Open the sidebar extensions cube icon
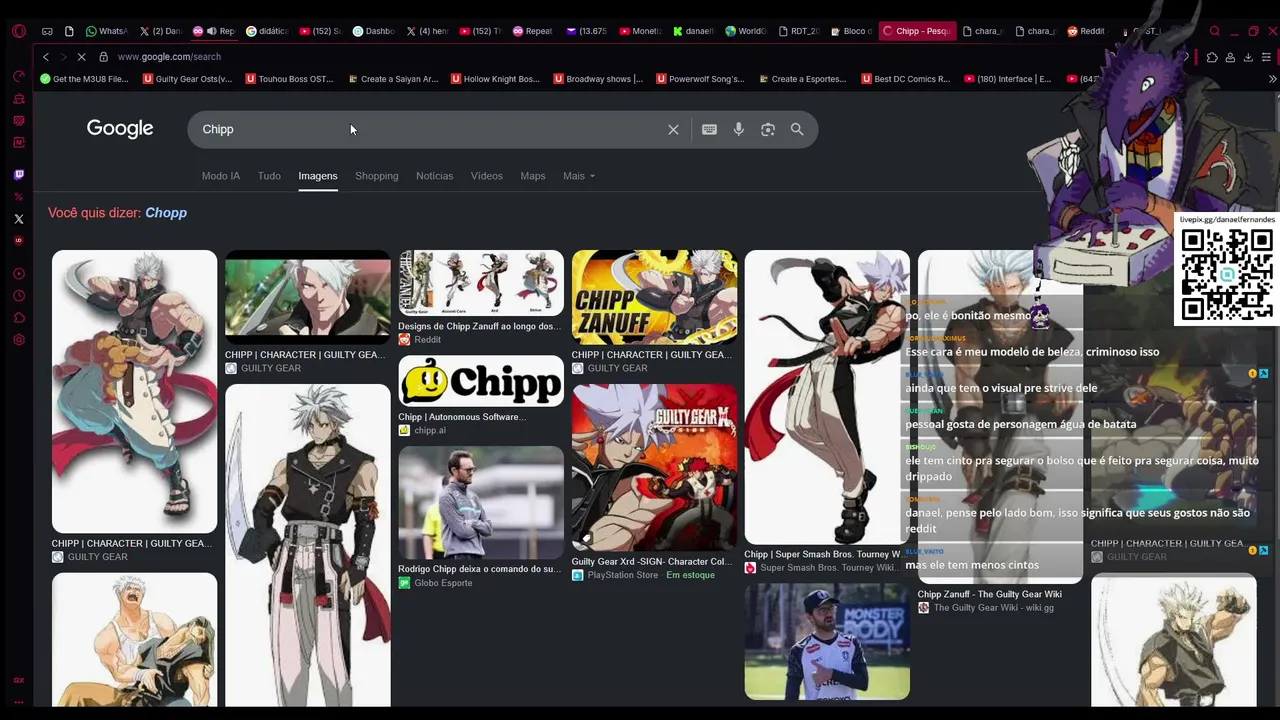This screenshot has height=720, width=1280. [19, 318]
